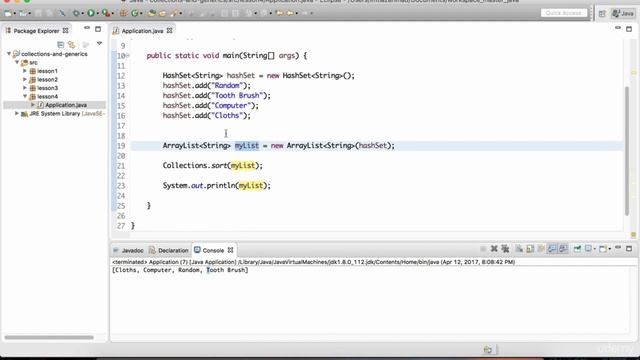Expand the JRE System Library node

(17, 113)
